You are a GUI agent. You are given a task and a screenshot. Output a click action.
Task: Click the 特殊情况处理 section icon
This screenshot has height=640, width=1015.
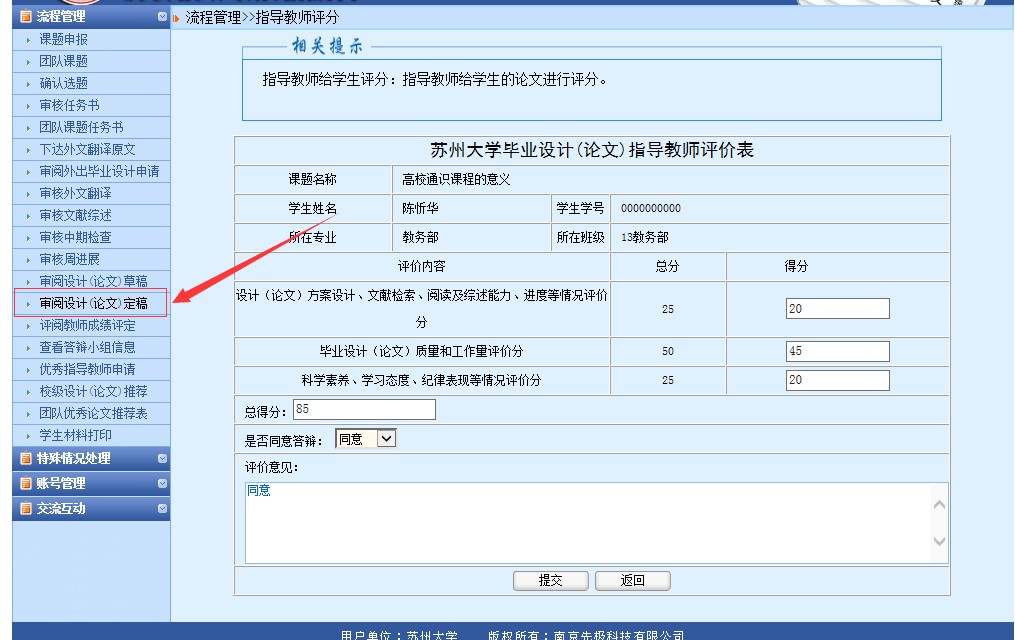click(x=26, y=459)
